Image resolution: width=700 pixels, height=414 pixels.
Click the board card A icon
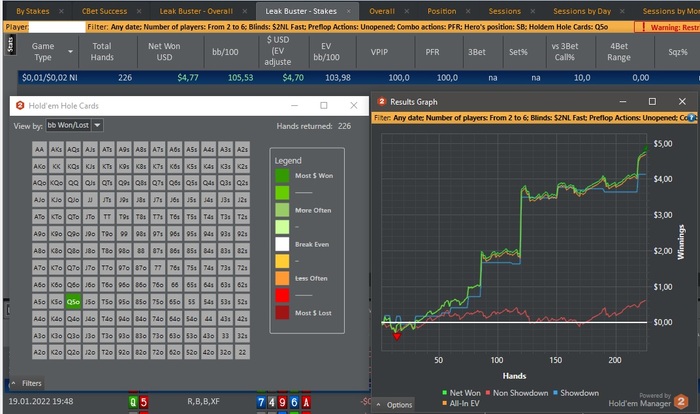[x=306, y=402]
